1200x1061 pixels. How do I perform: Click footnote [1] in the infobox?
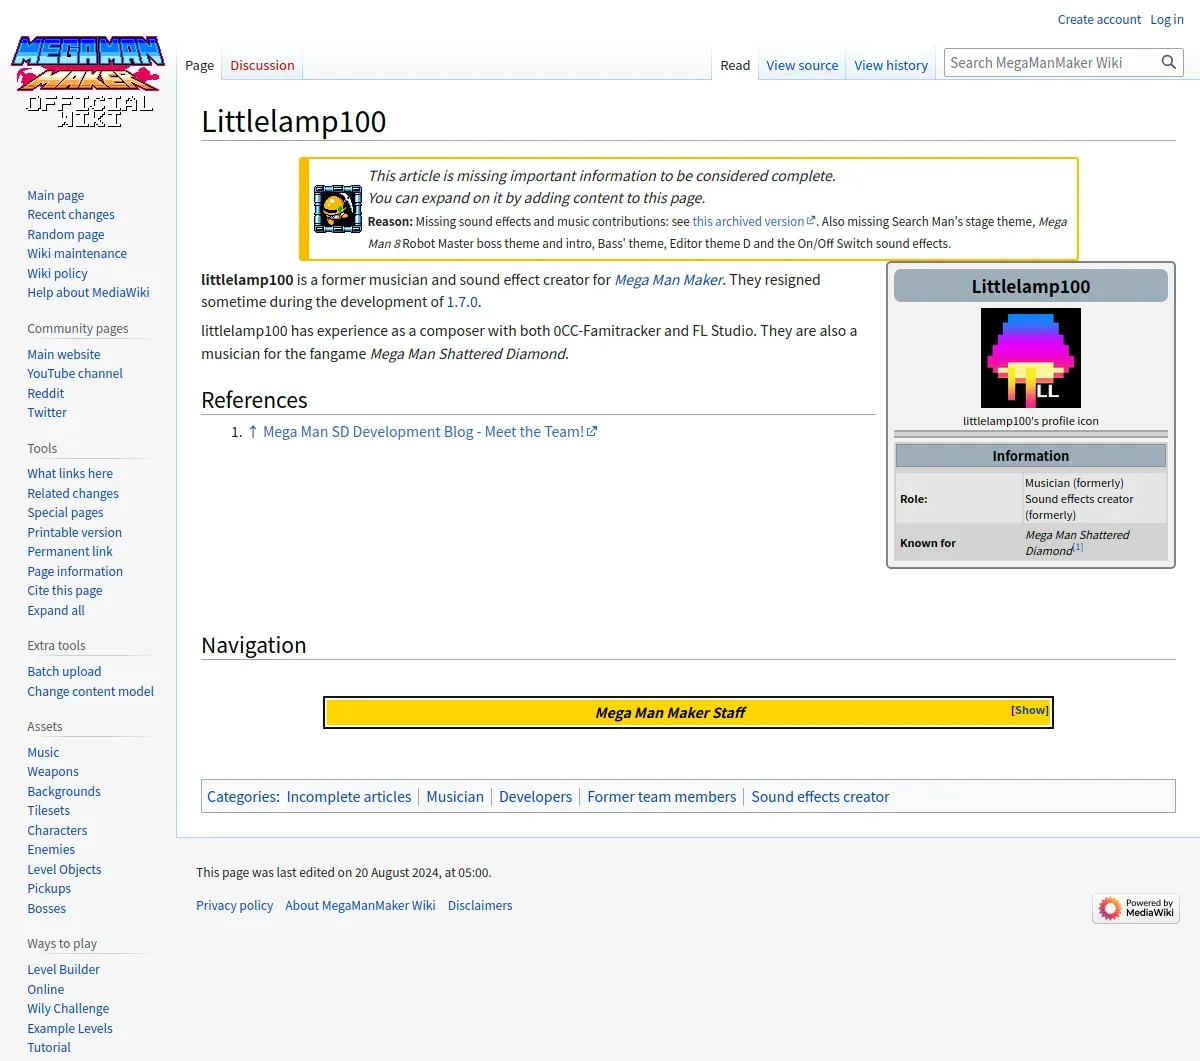pos(1078,547)
